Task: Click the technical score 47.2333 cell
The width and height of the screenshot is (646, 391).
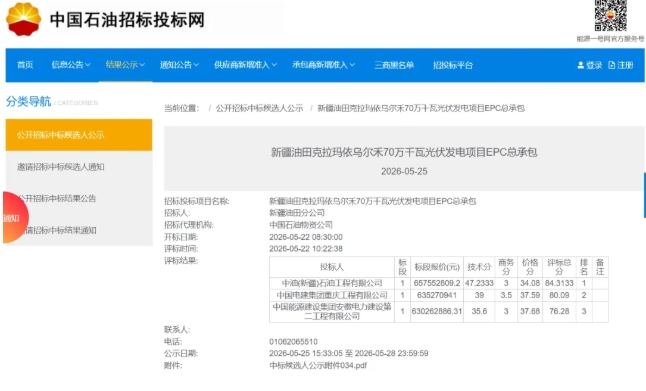Action: 479,283
